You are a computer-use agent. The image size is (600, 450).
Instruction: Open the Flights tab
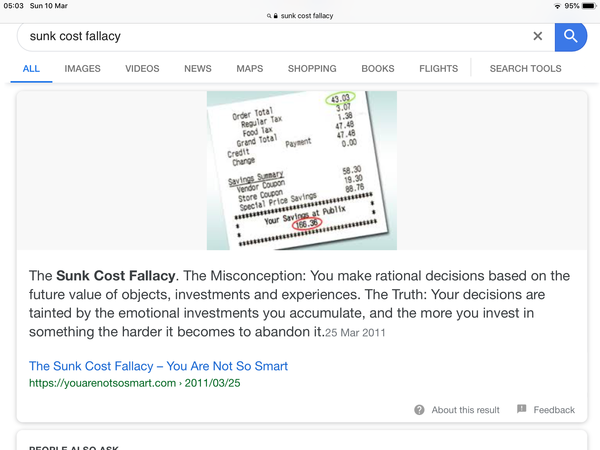tap(438, 68)
